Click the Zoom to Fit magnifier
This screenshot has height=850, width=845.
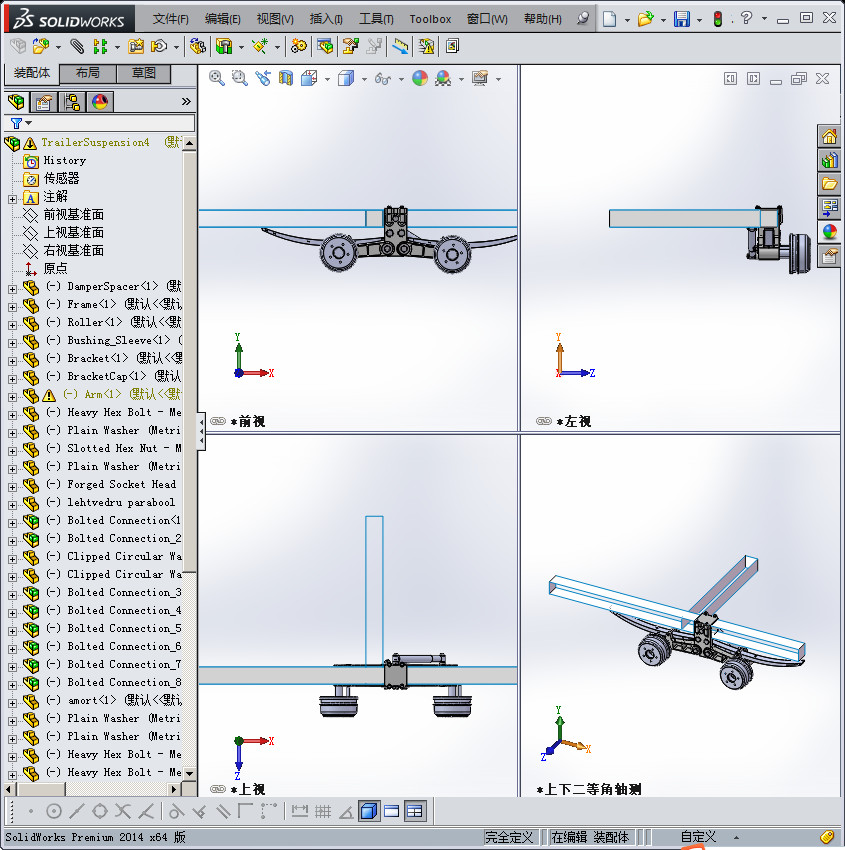[217, 79]
